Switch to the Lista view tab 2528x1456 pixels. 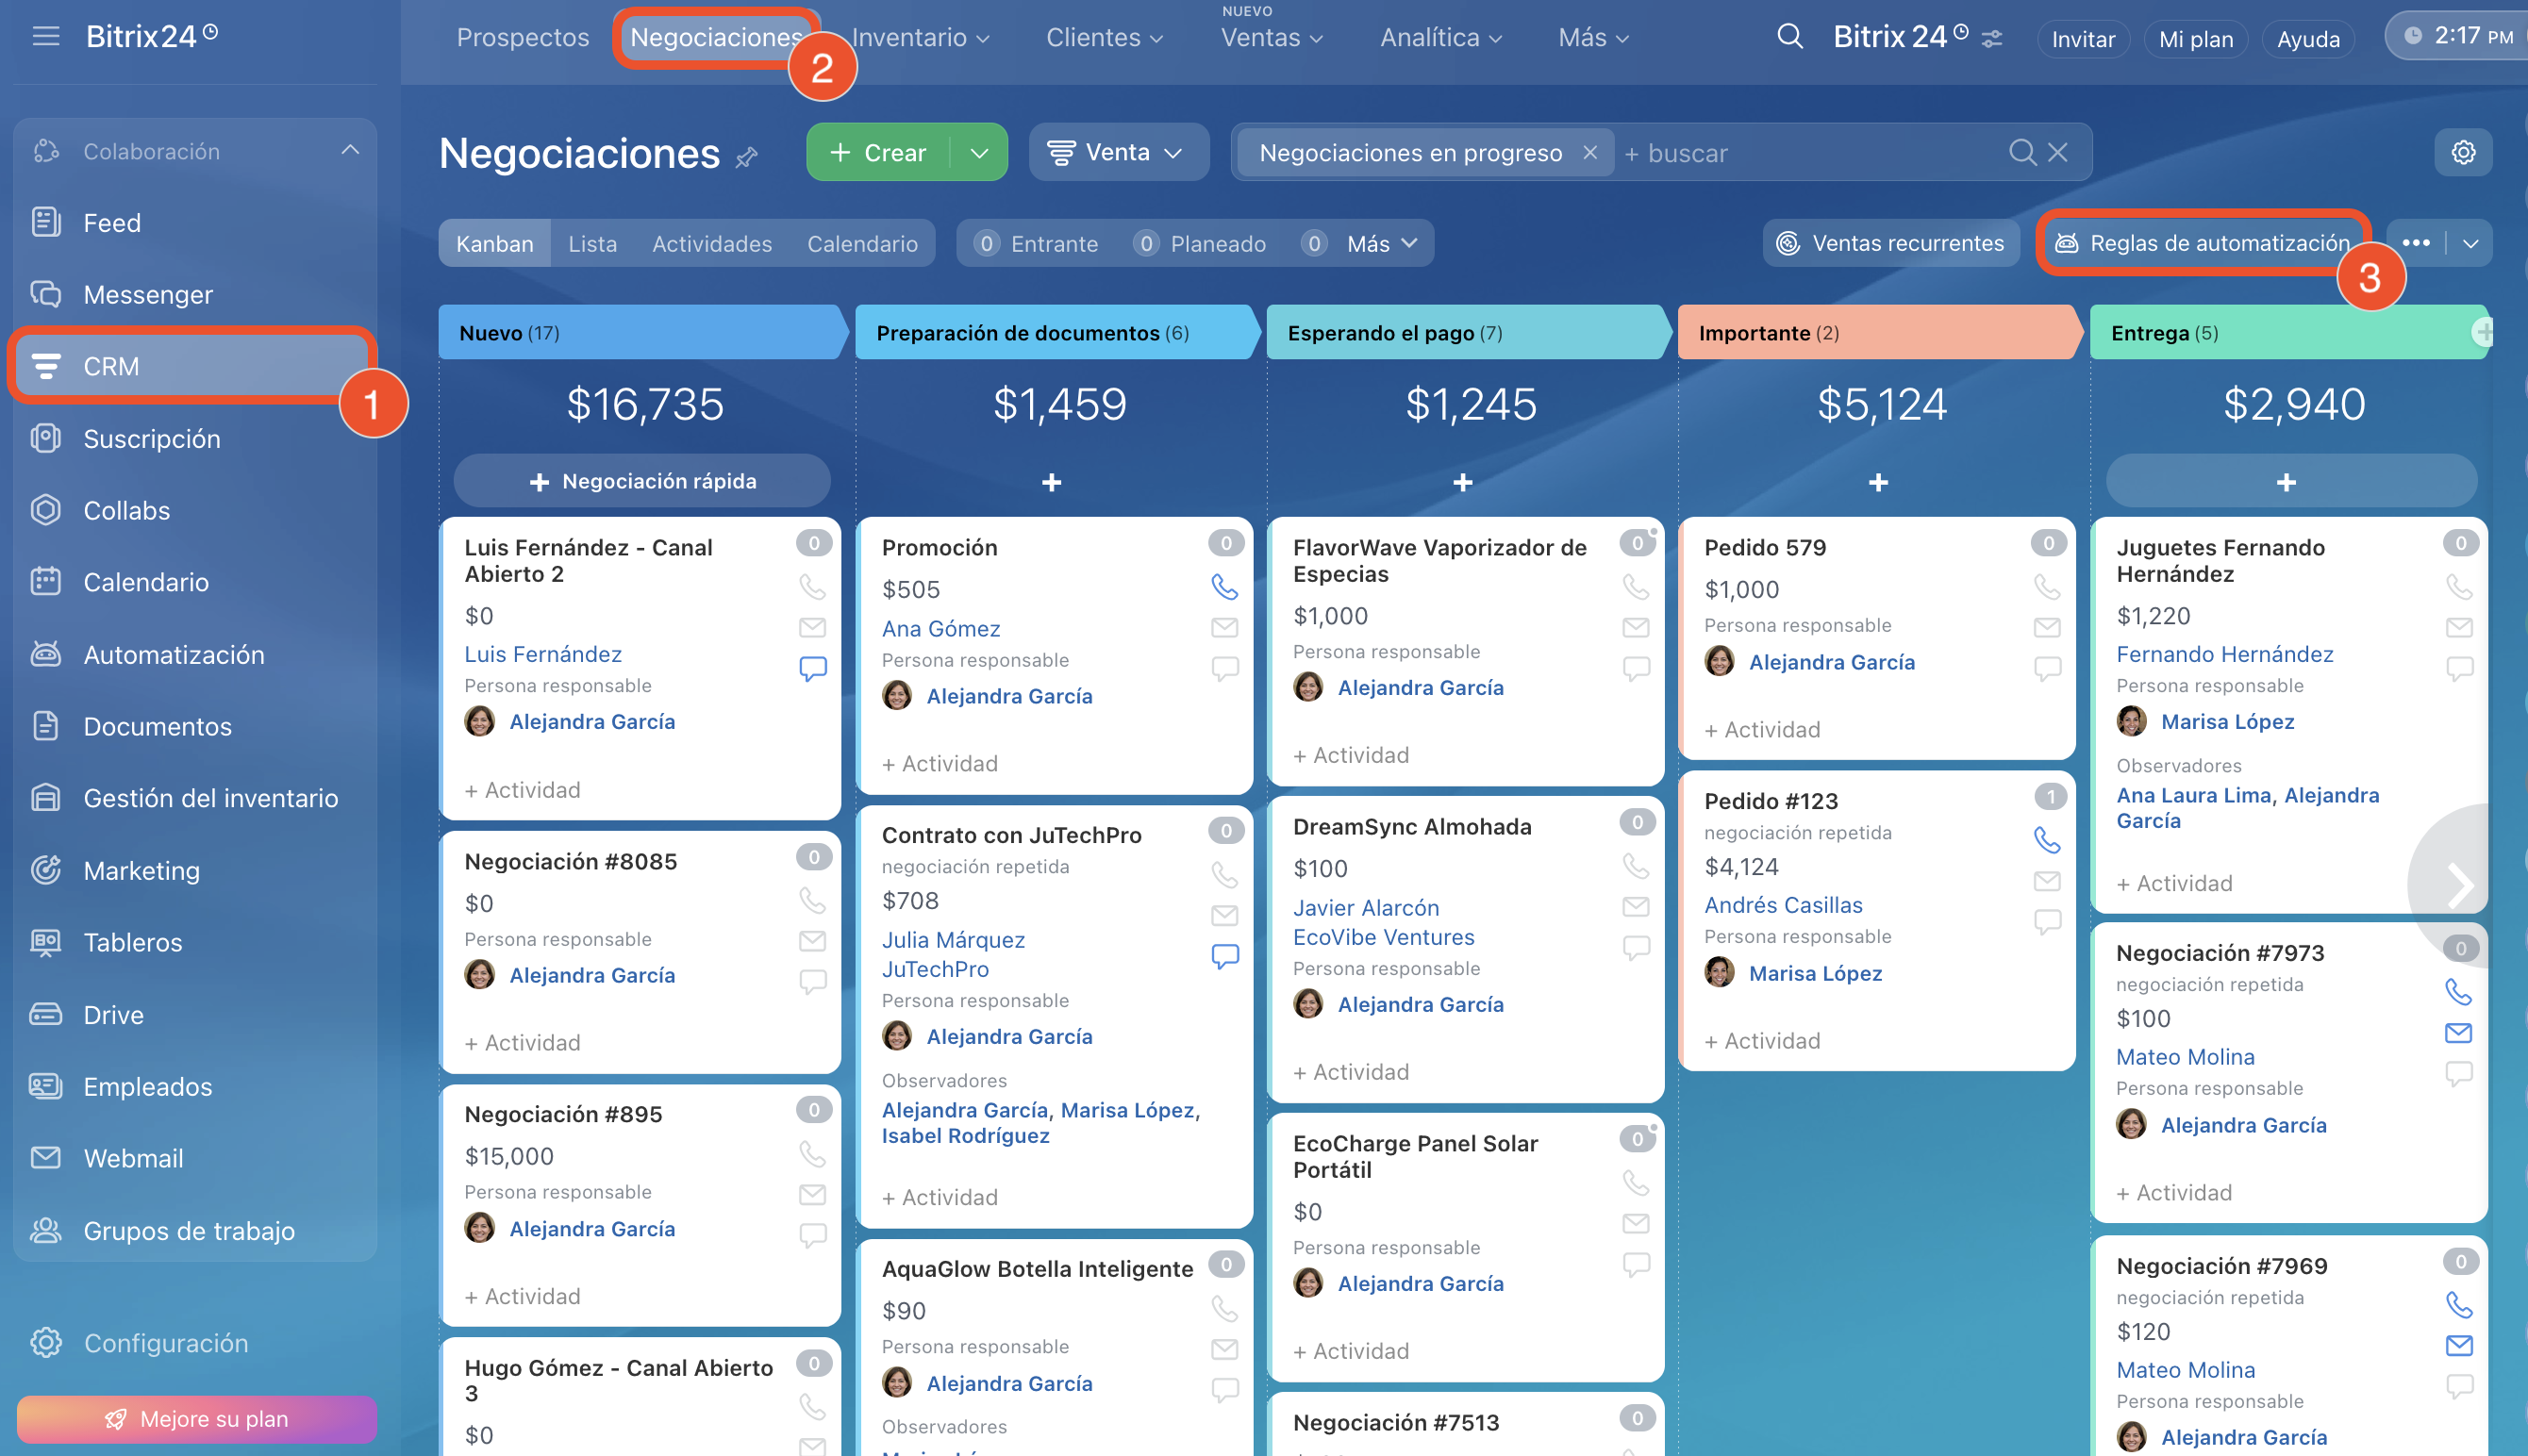(592, 243)
